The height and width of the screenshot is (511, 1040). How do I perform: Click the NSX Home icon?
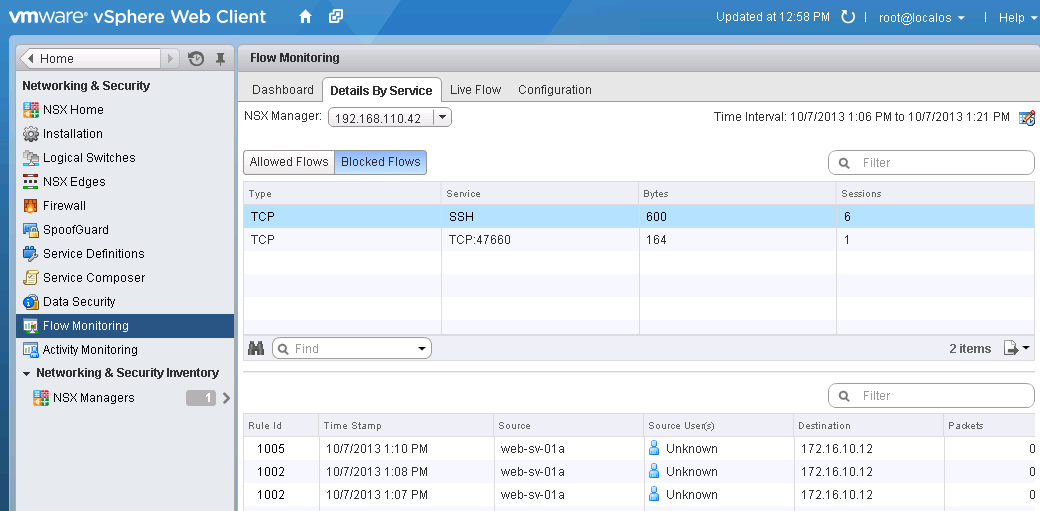(31, 110)
